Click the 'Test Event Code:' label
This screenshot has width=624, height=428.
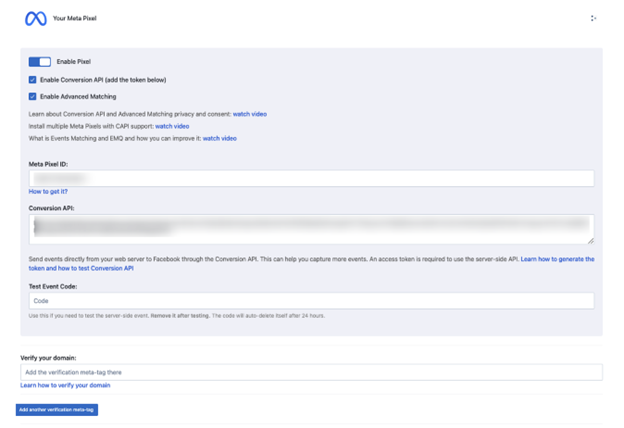[53, 287]
